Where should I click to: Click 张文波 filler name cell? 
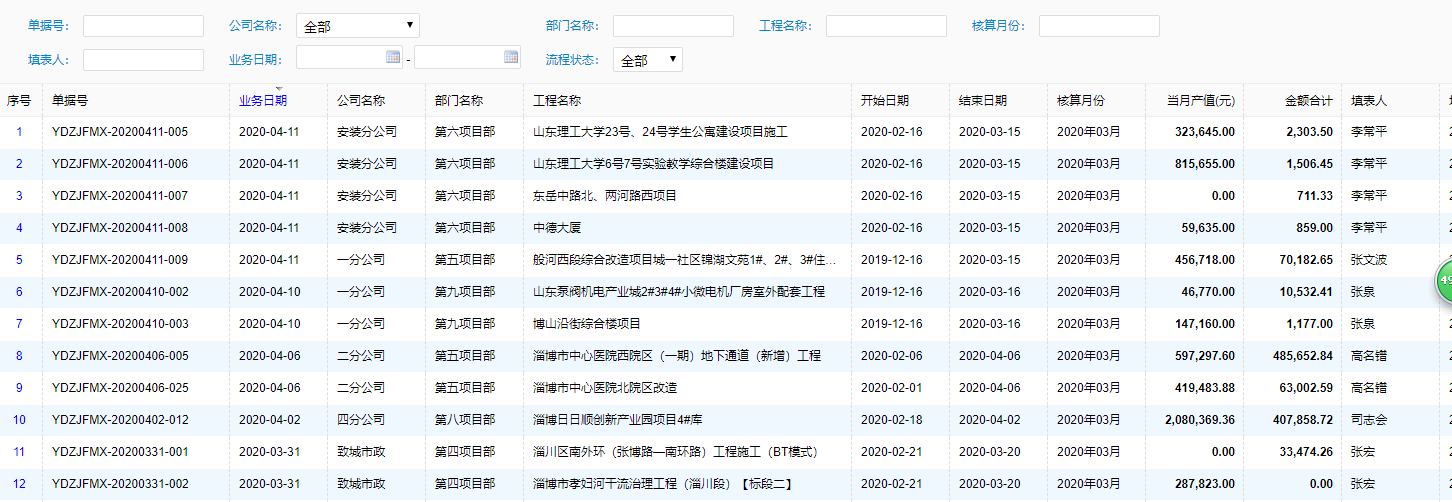point(1369,260)
